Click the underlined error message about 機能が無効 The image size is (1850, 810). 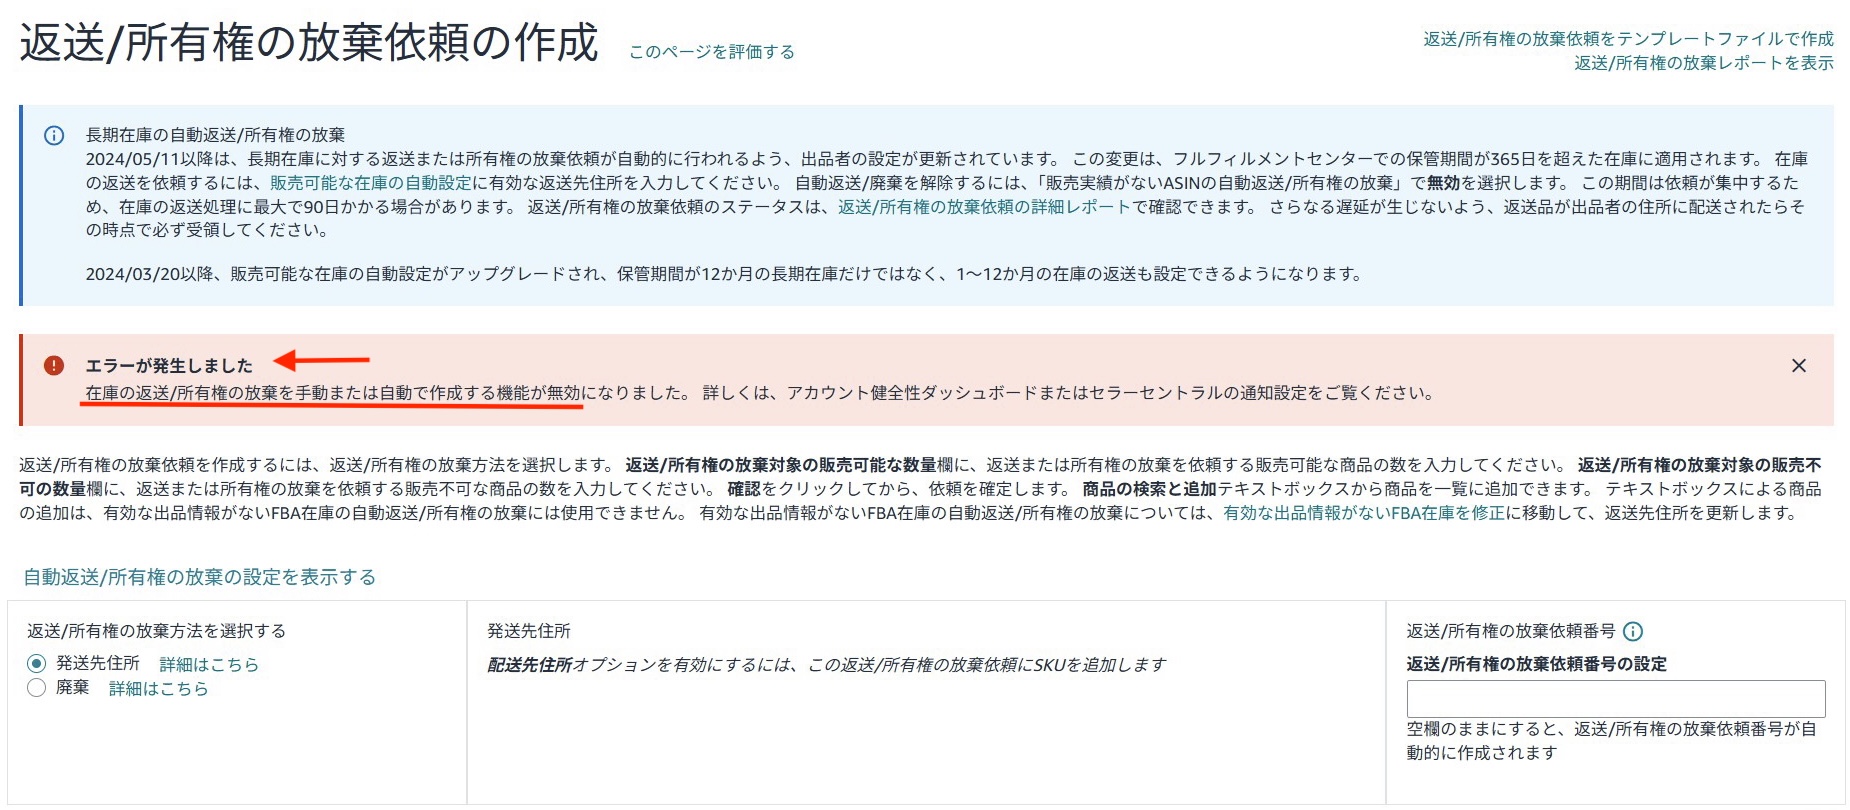click(333, 393)
